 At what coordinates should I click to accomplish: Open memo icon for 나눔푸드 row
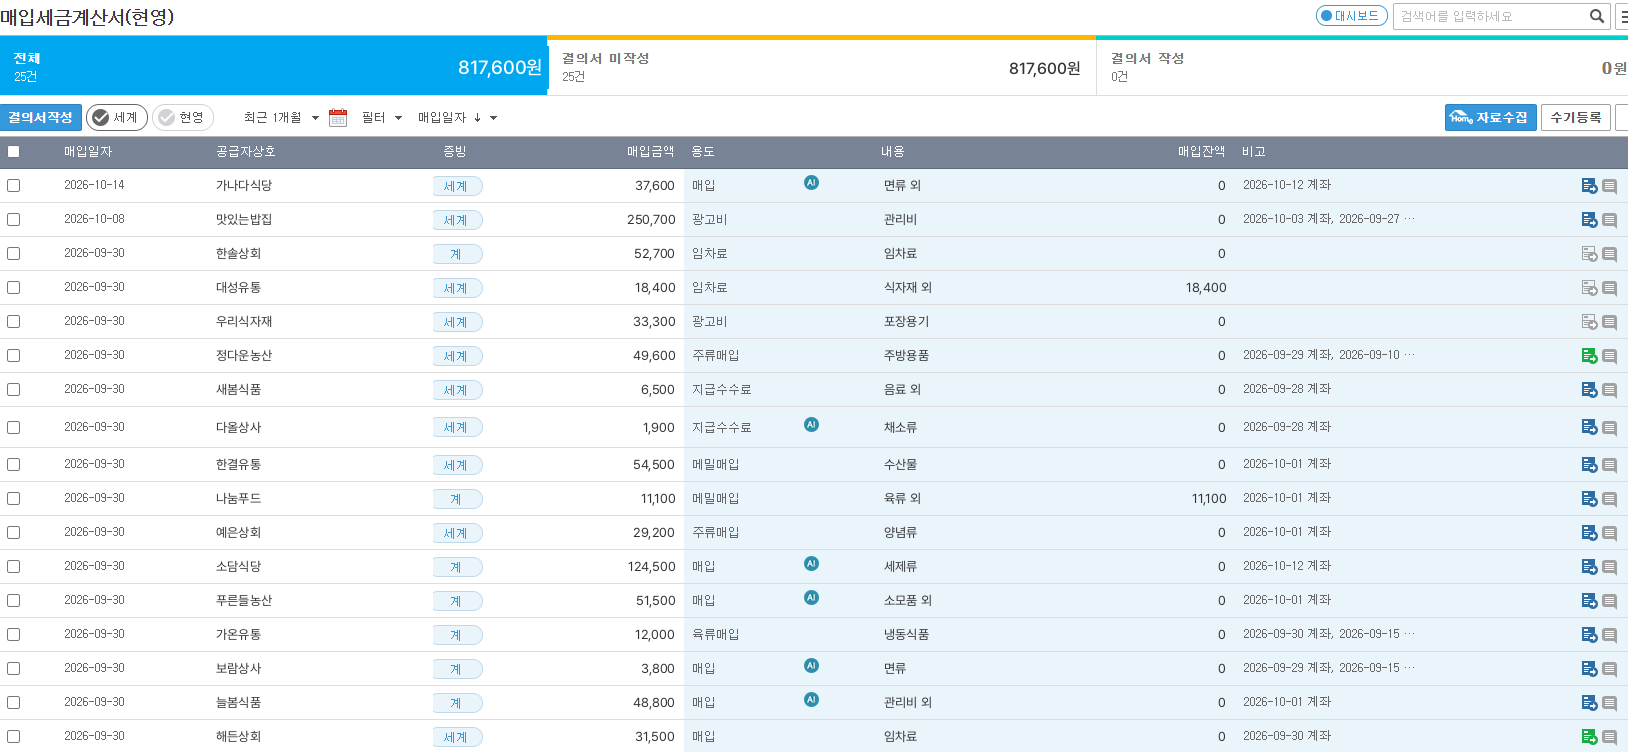pyautogui.click(x=1609, y=499)
